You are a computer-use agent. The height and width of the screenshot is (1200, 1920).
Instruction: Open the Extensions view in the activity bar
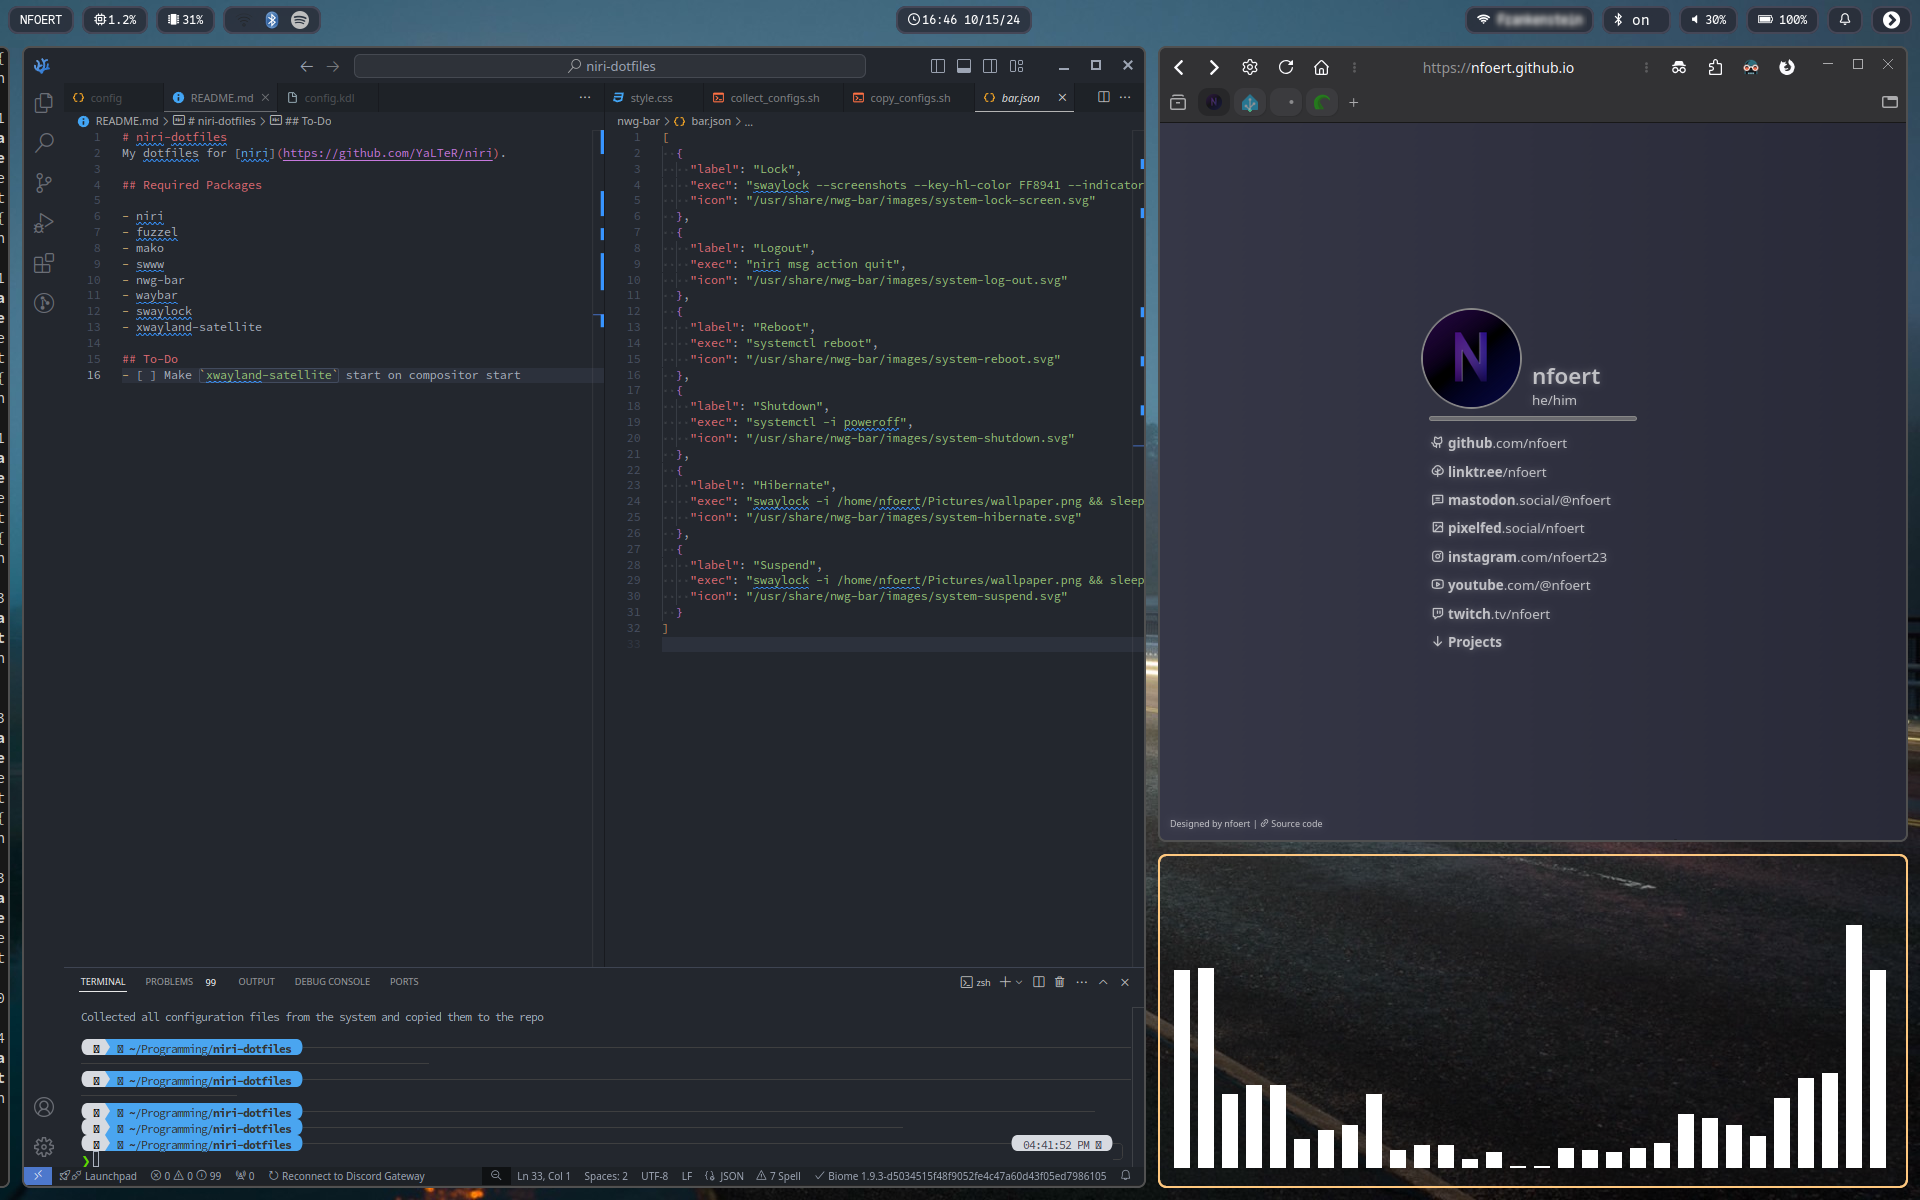click(44, 263)
